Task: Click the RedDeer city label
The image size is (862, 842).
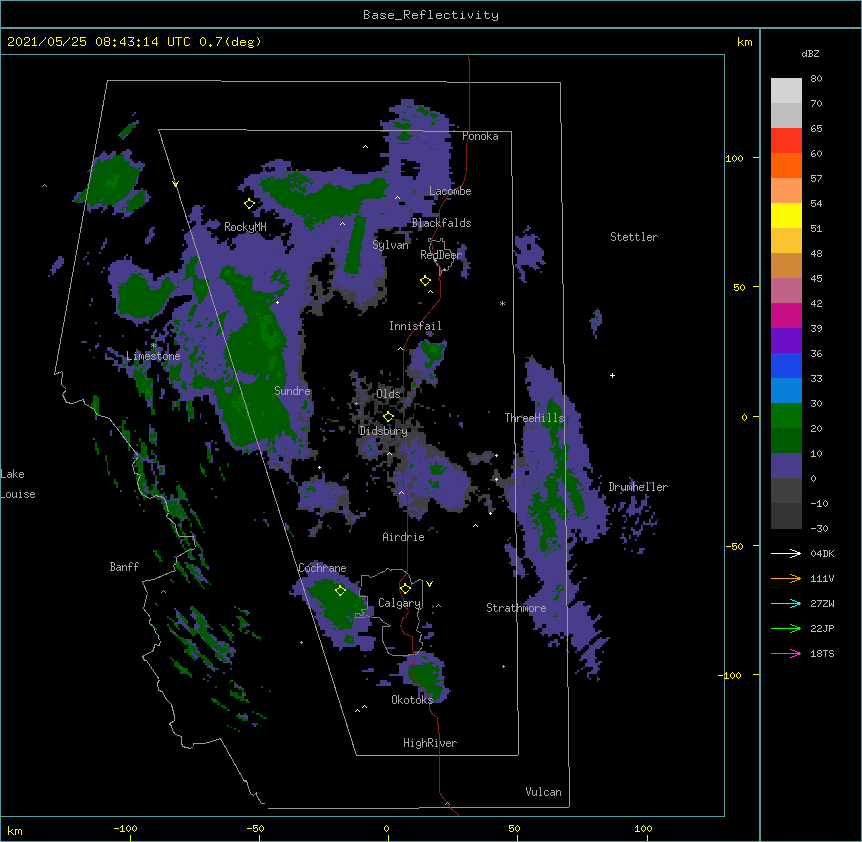Action: pyautogui.click(x=441, y=255)
